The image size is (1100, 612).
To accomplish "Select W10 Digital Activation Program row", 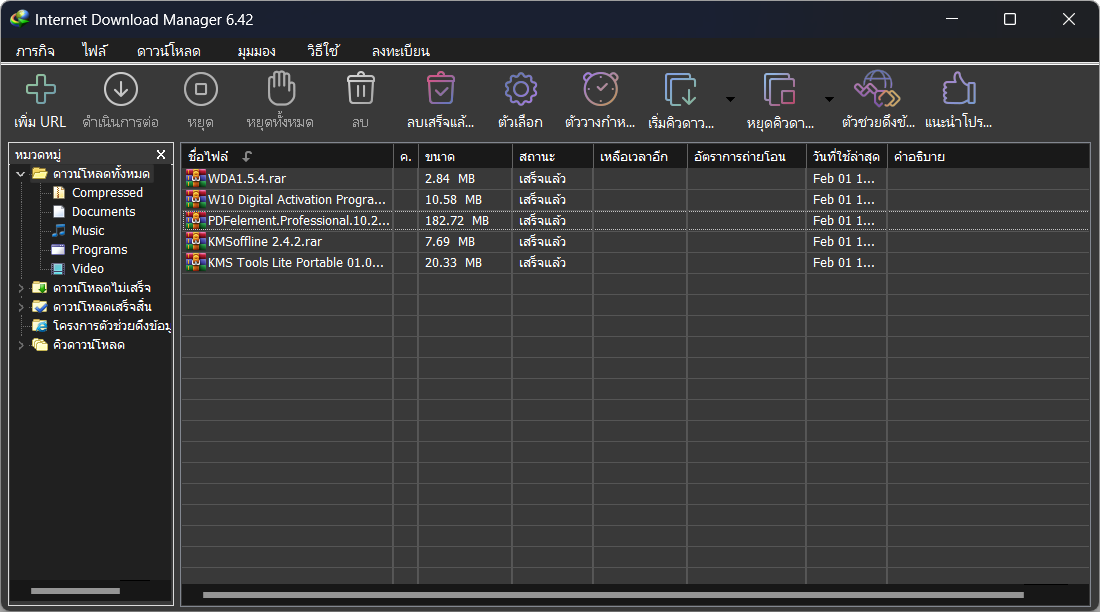I will [636, 200].
